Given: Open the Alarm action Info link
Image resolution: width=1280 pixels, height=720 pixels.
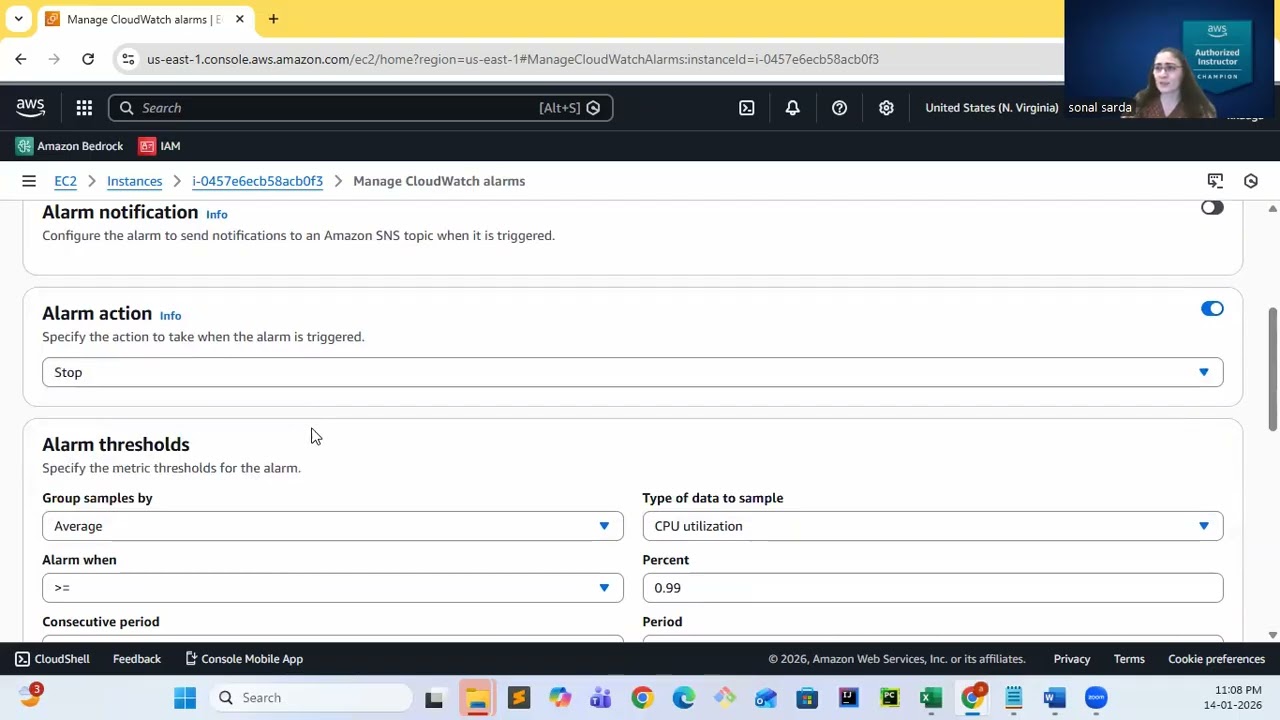Looking at the screenshot, I should pyautogui.click(x=170, y=315).
